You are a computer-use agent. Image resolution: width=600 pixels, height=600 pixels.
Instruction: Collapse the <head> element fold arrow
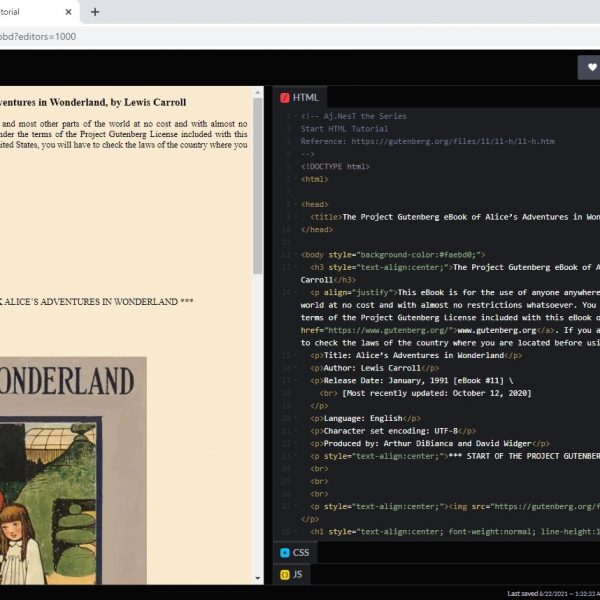[298, 204]
